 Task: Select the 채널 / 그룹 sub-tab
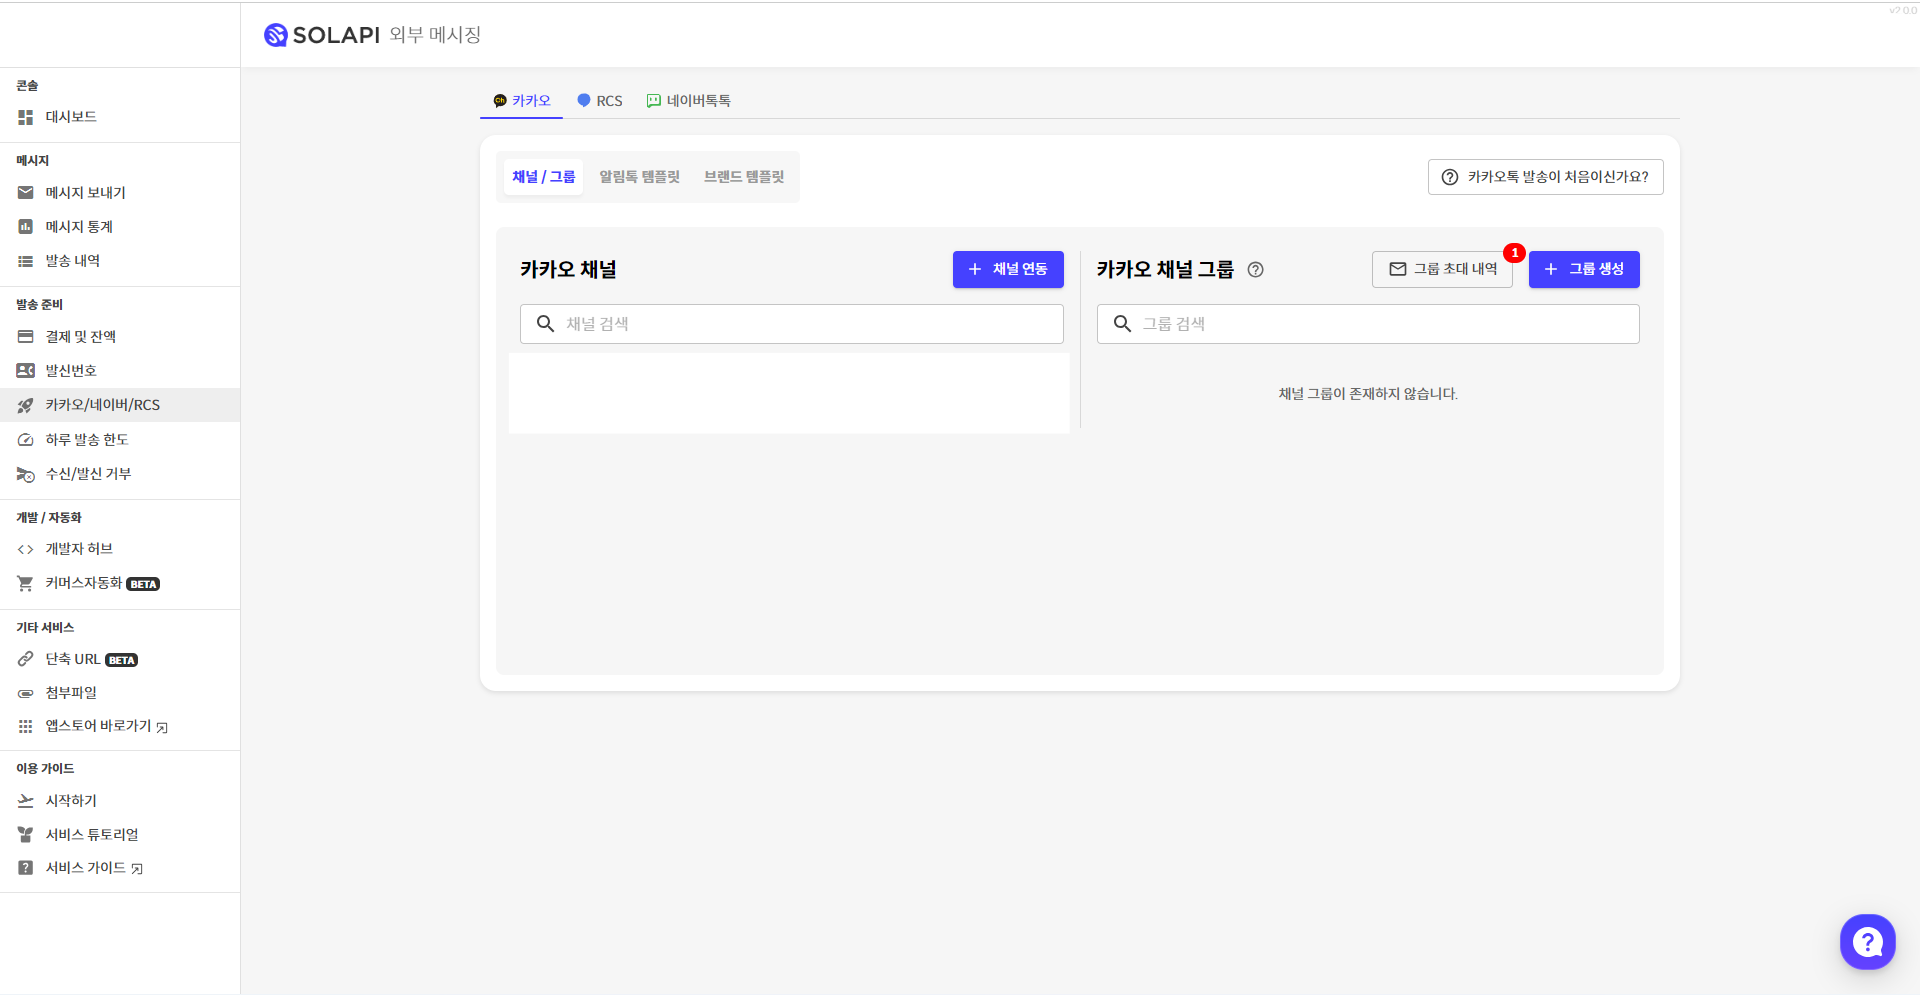coord(543,177)
